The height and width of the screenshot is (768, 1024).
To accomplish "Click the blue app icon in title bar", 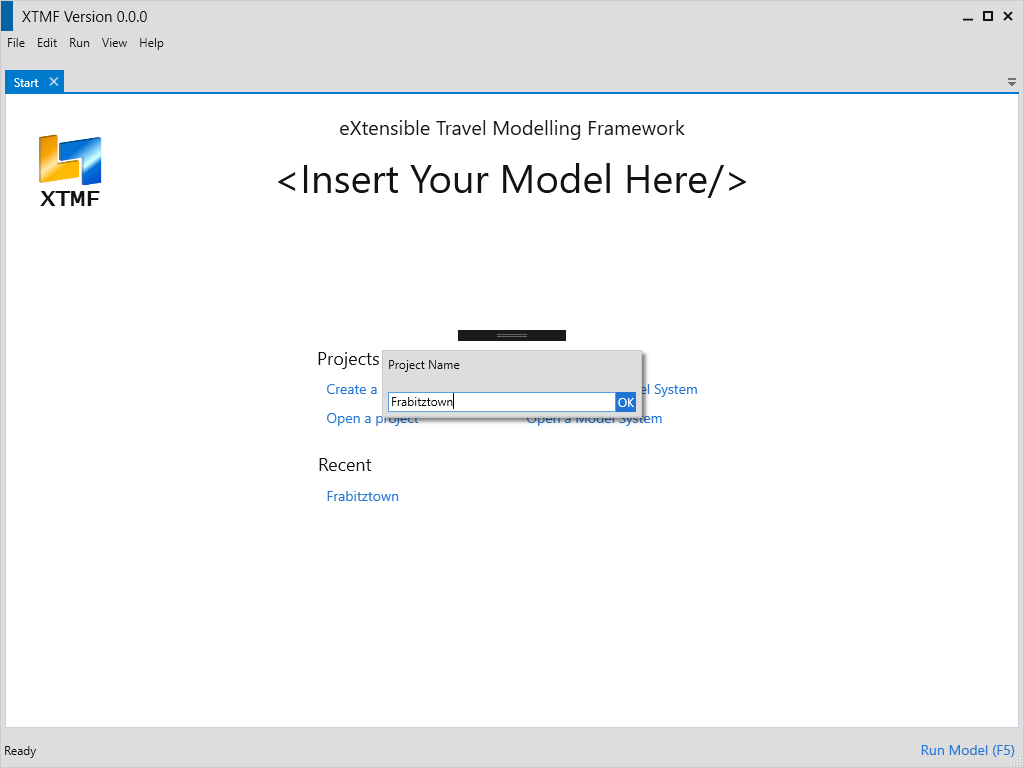I will point(7,16).
